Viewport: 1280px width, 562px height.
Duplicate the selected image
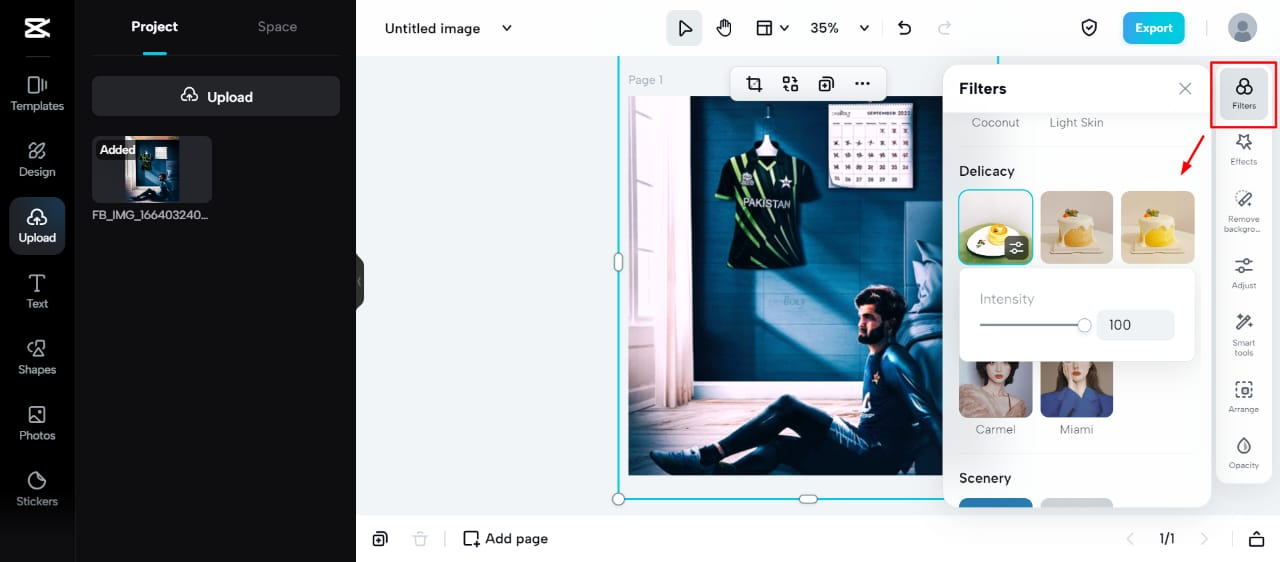coord(826,84)
